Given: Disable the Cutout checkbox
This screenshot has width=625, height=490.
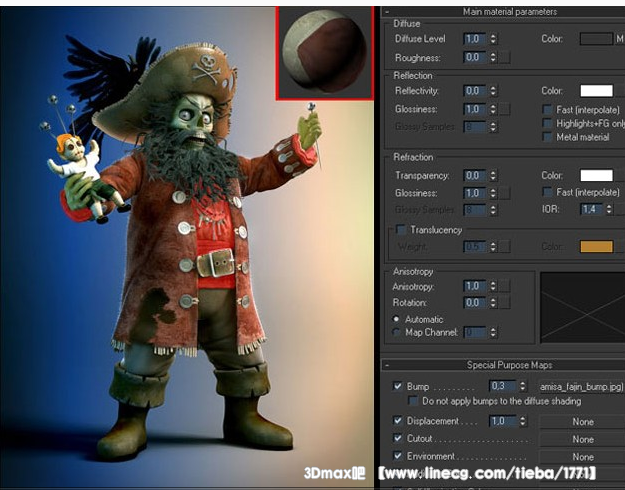Looking at the screenshot, I should [x=397, y=438].
